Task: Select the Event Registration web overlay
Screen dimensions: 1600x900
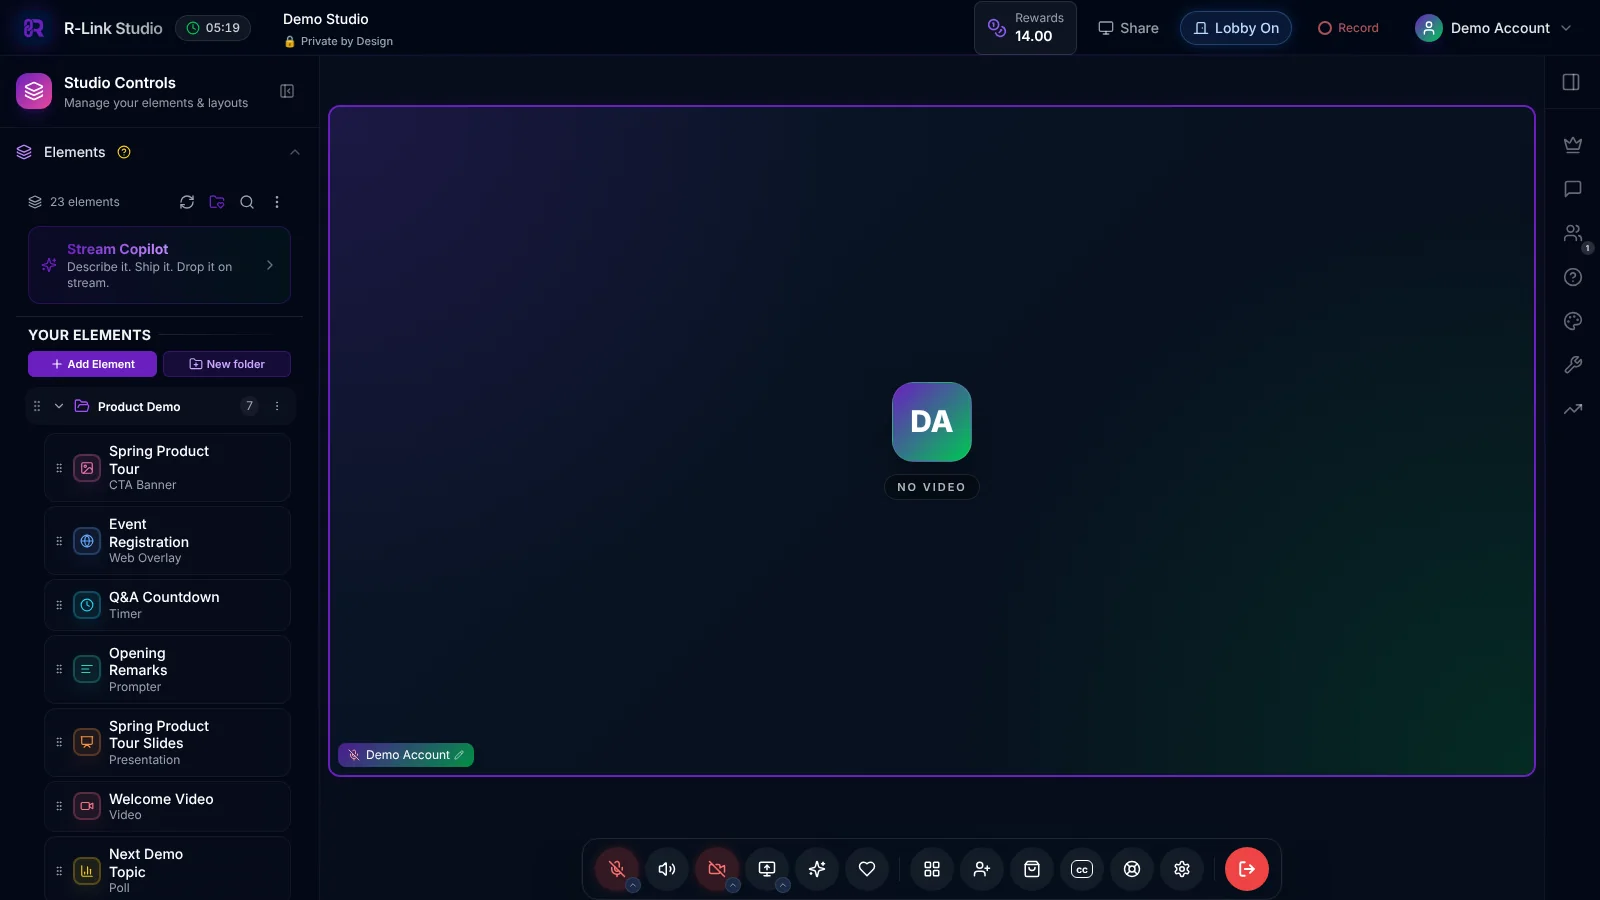Action: (167, 540)
